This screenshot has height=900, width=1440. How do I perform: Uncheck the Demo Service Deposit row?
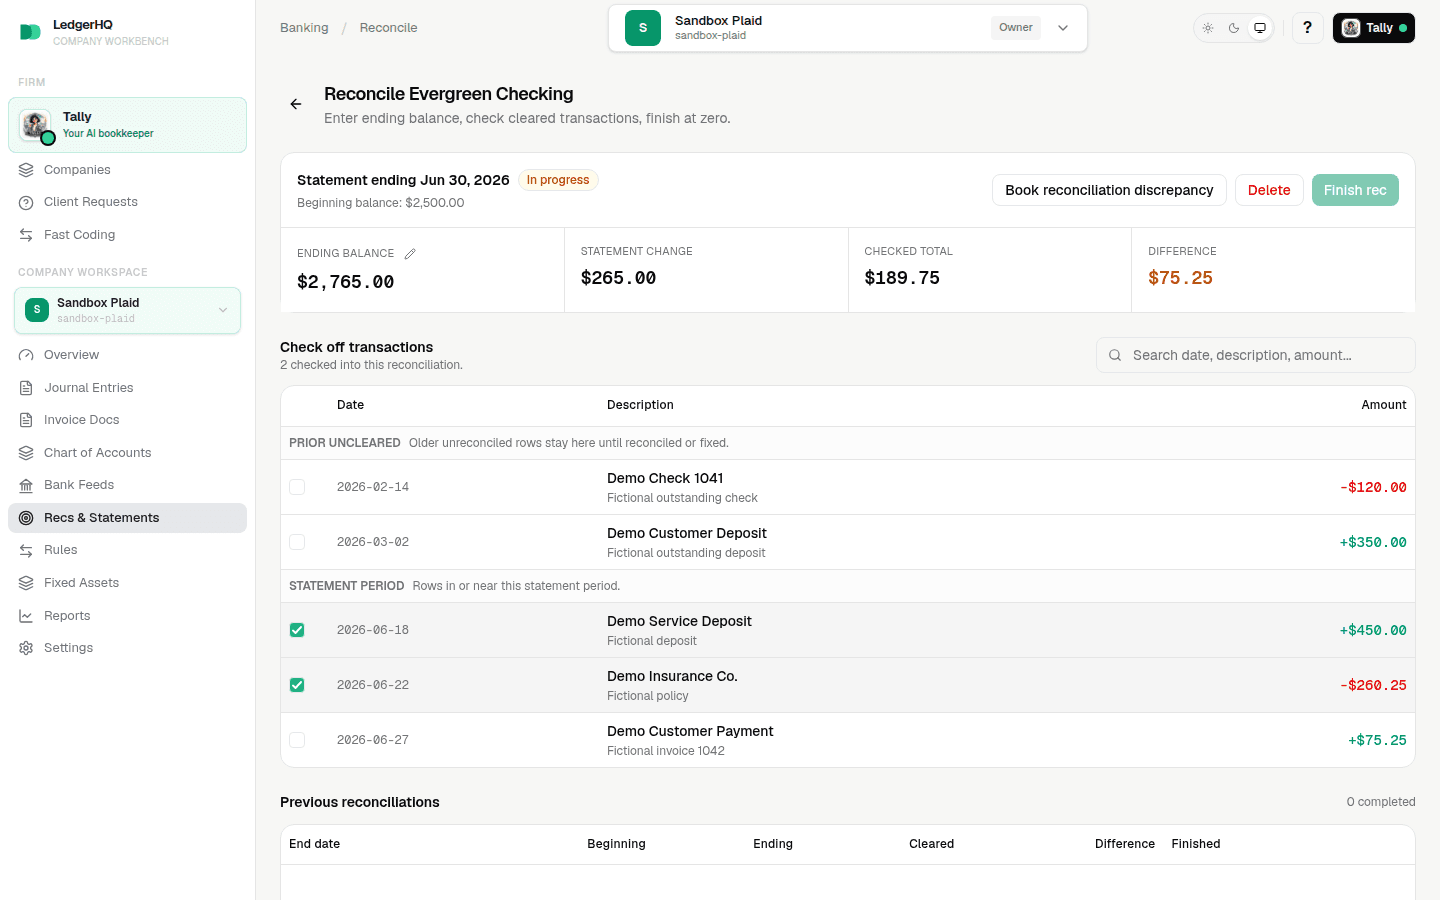click(297, 630)
